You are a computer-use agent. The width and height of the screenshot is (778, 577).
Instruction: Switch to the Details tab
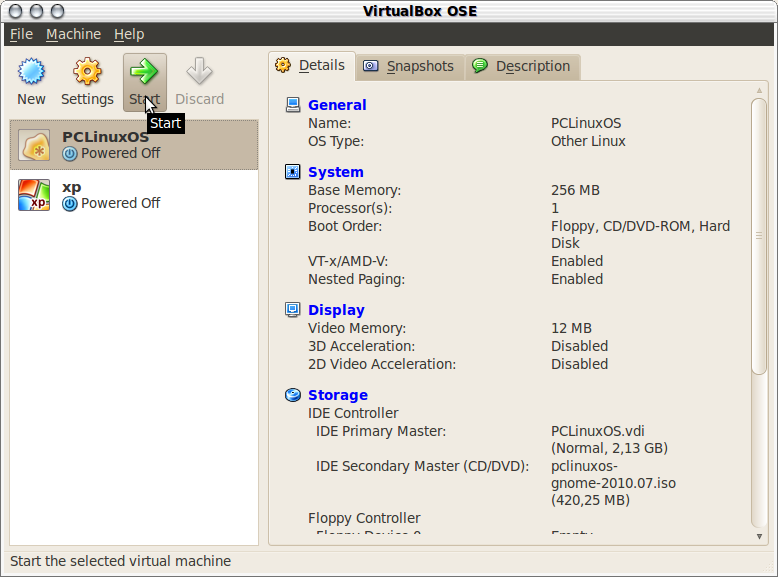point(312,65)
